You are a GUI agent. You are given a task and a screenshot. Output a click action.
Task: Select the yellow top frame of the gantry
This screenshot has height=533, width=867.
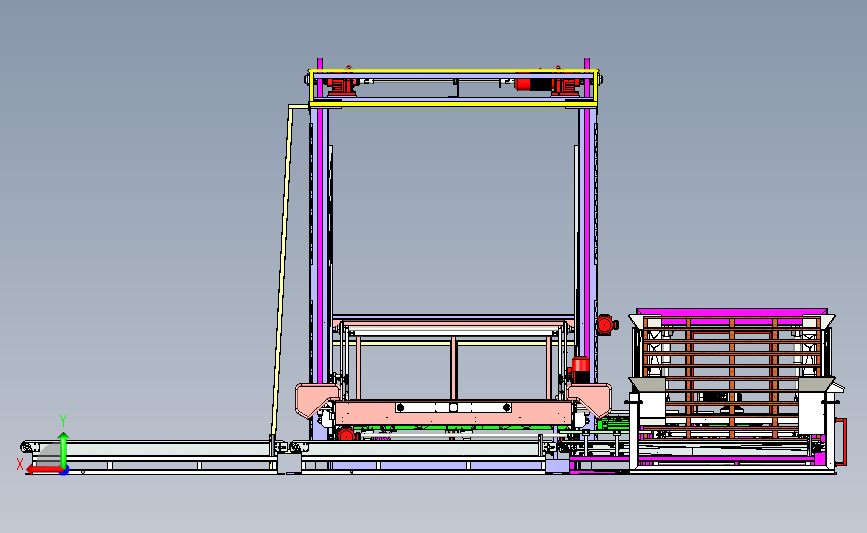pos(453,88)
